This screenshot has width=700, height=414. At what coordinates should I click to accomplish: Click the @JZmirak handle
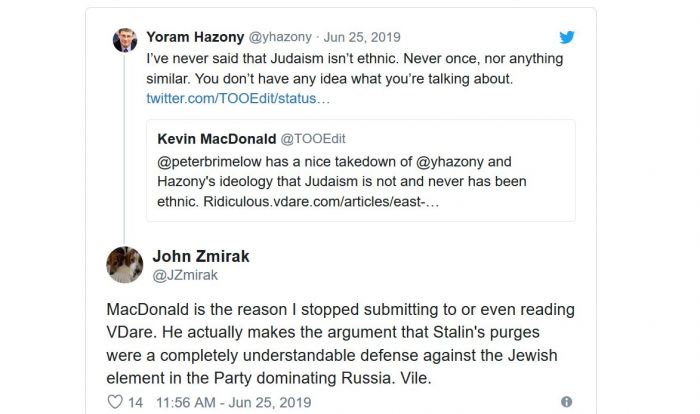click(185, 275)
